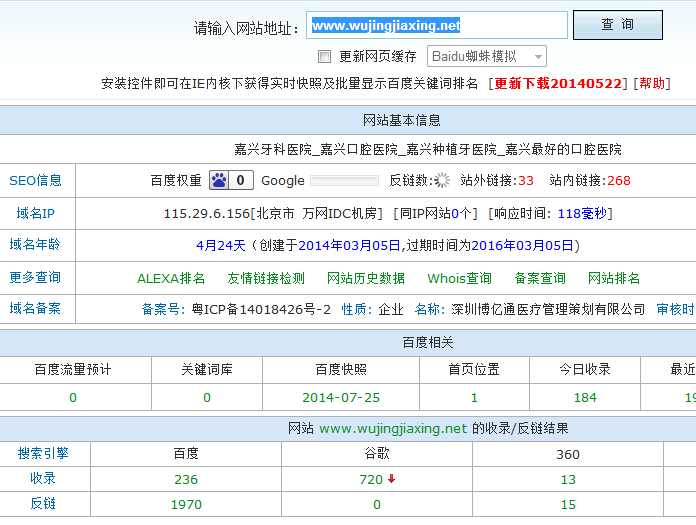696x525 pixels.
Task: Click the 域名备案 link
Action: click(35, 308)
